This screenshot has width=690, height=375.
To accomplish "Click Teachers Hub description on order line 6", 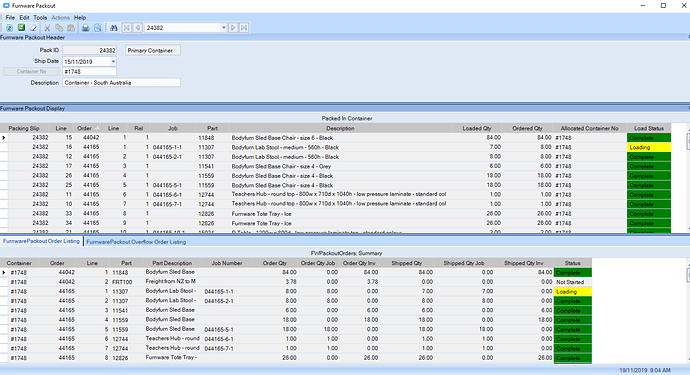I will 338,195.
